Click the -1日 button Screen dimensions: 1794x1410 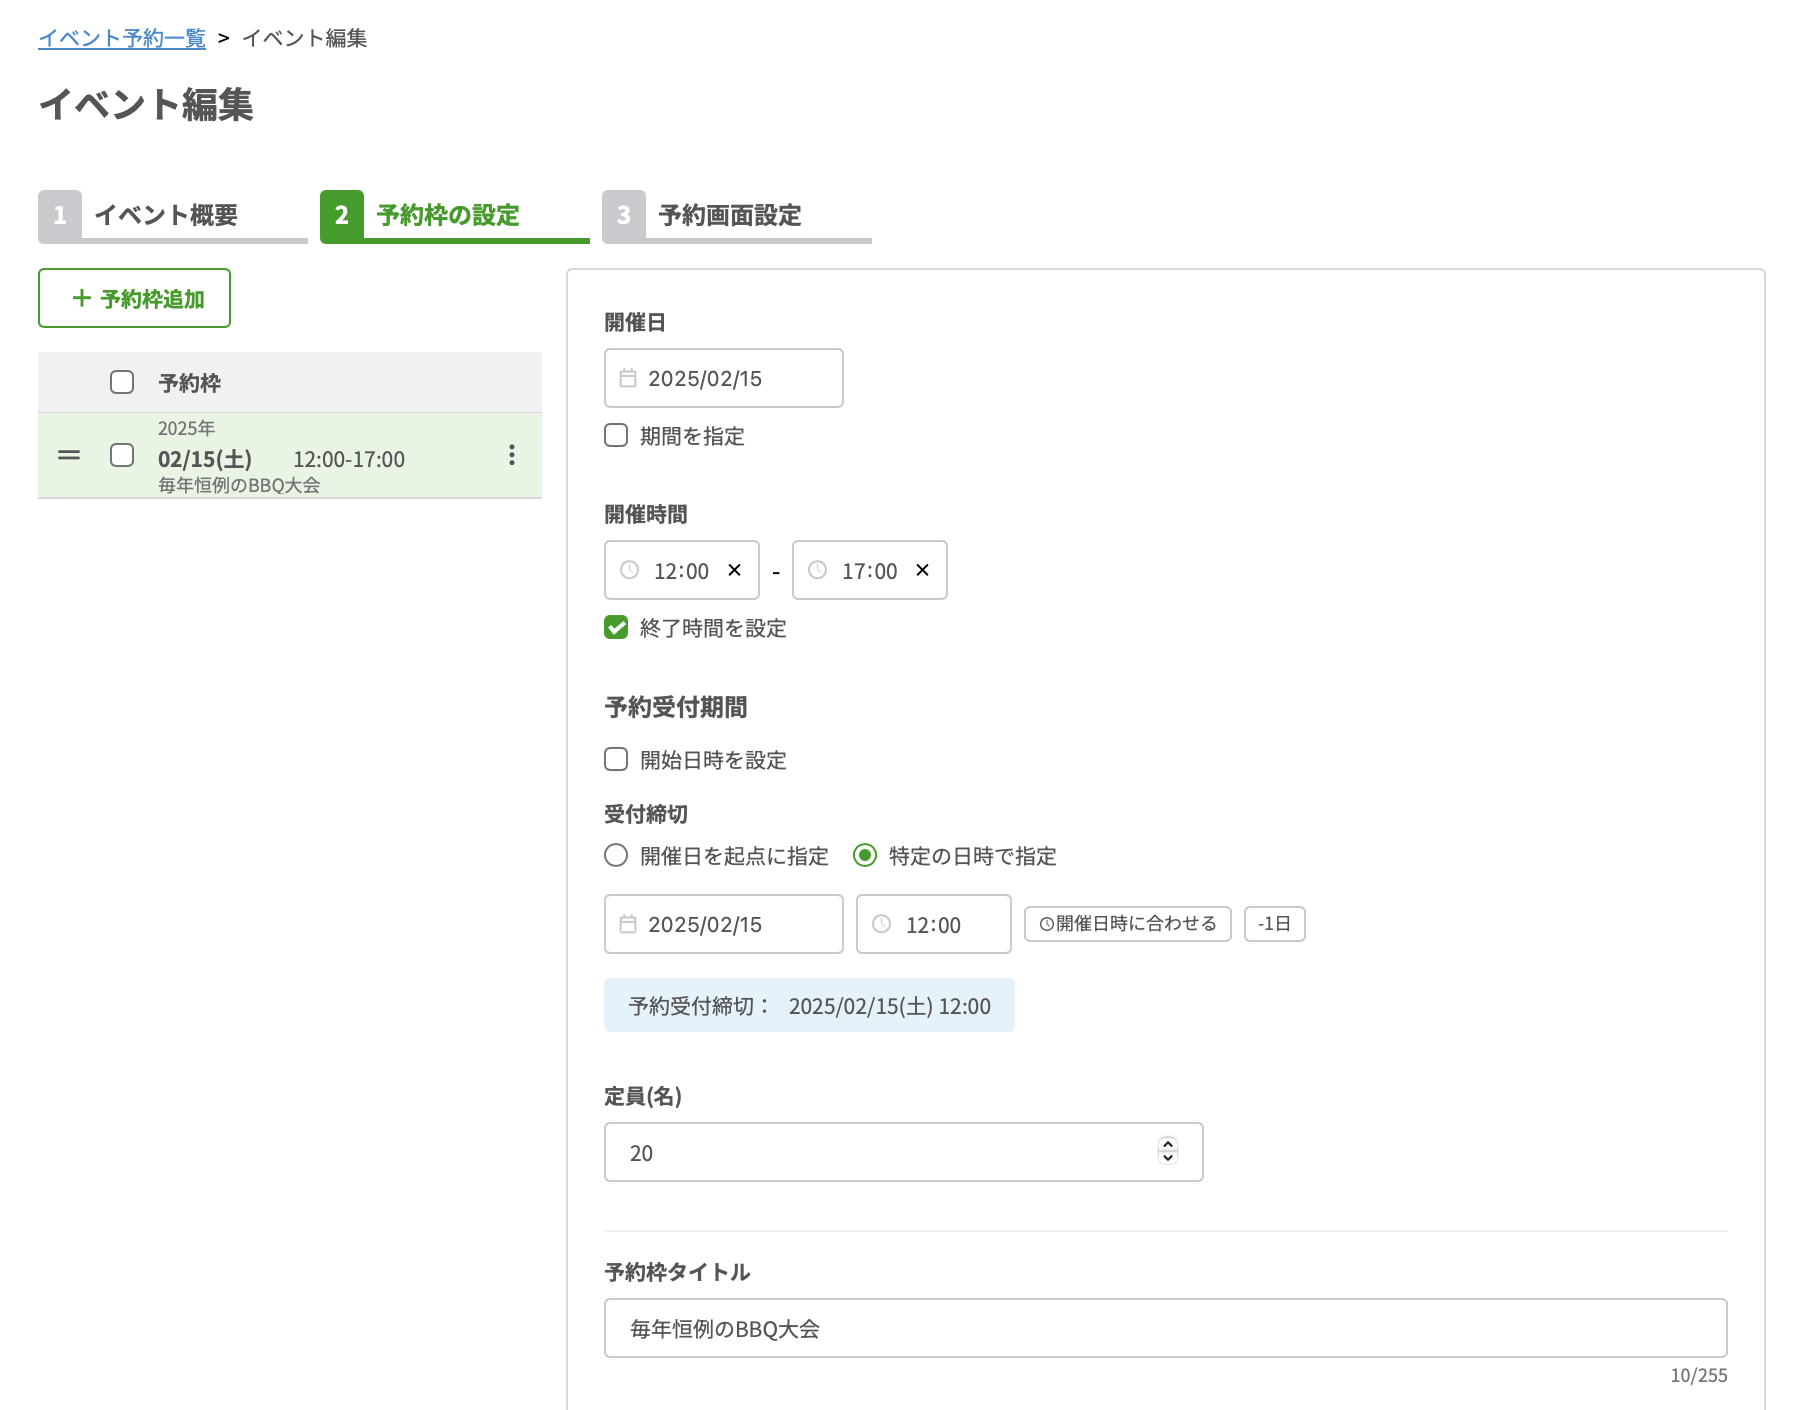[x=1274, y=924]
